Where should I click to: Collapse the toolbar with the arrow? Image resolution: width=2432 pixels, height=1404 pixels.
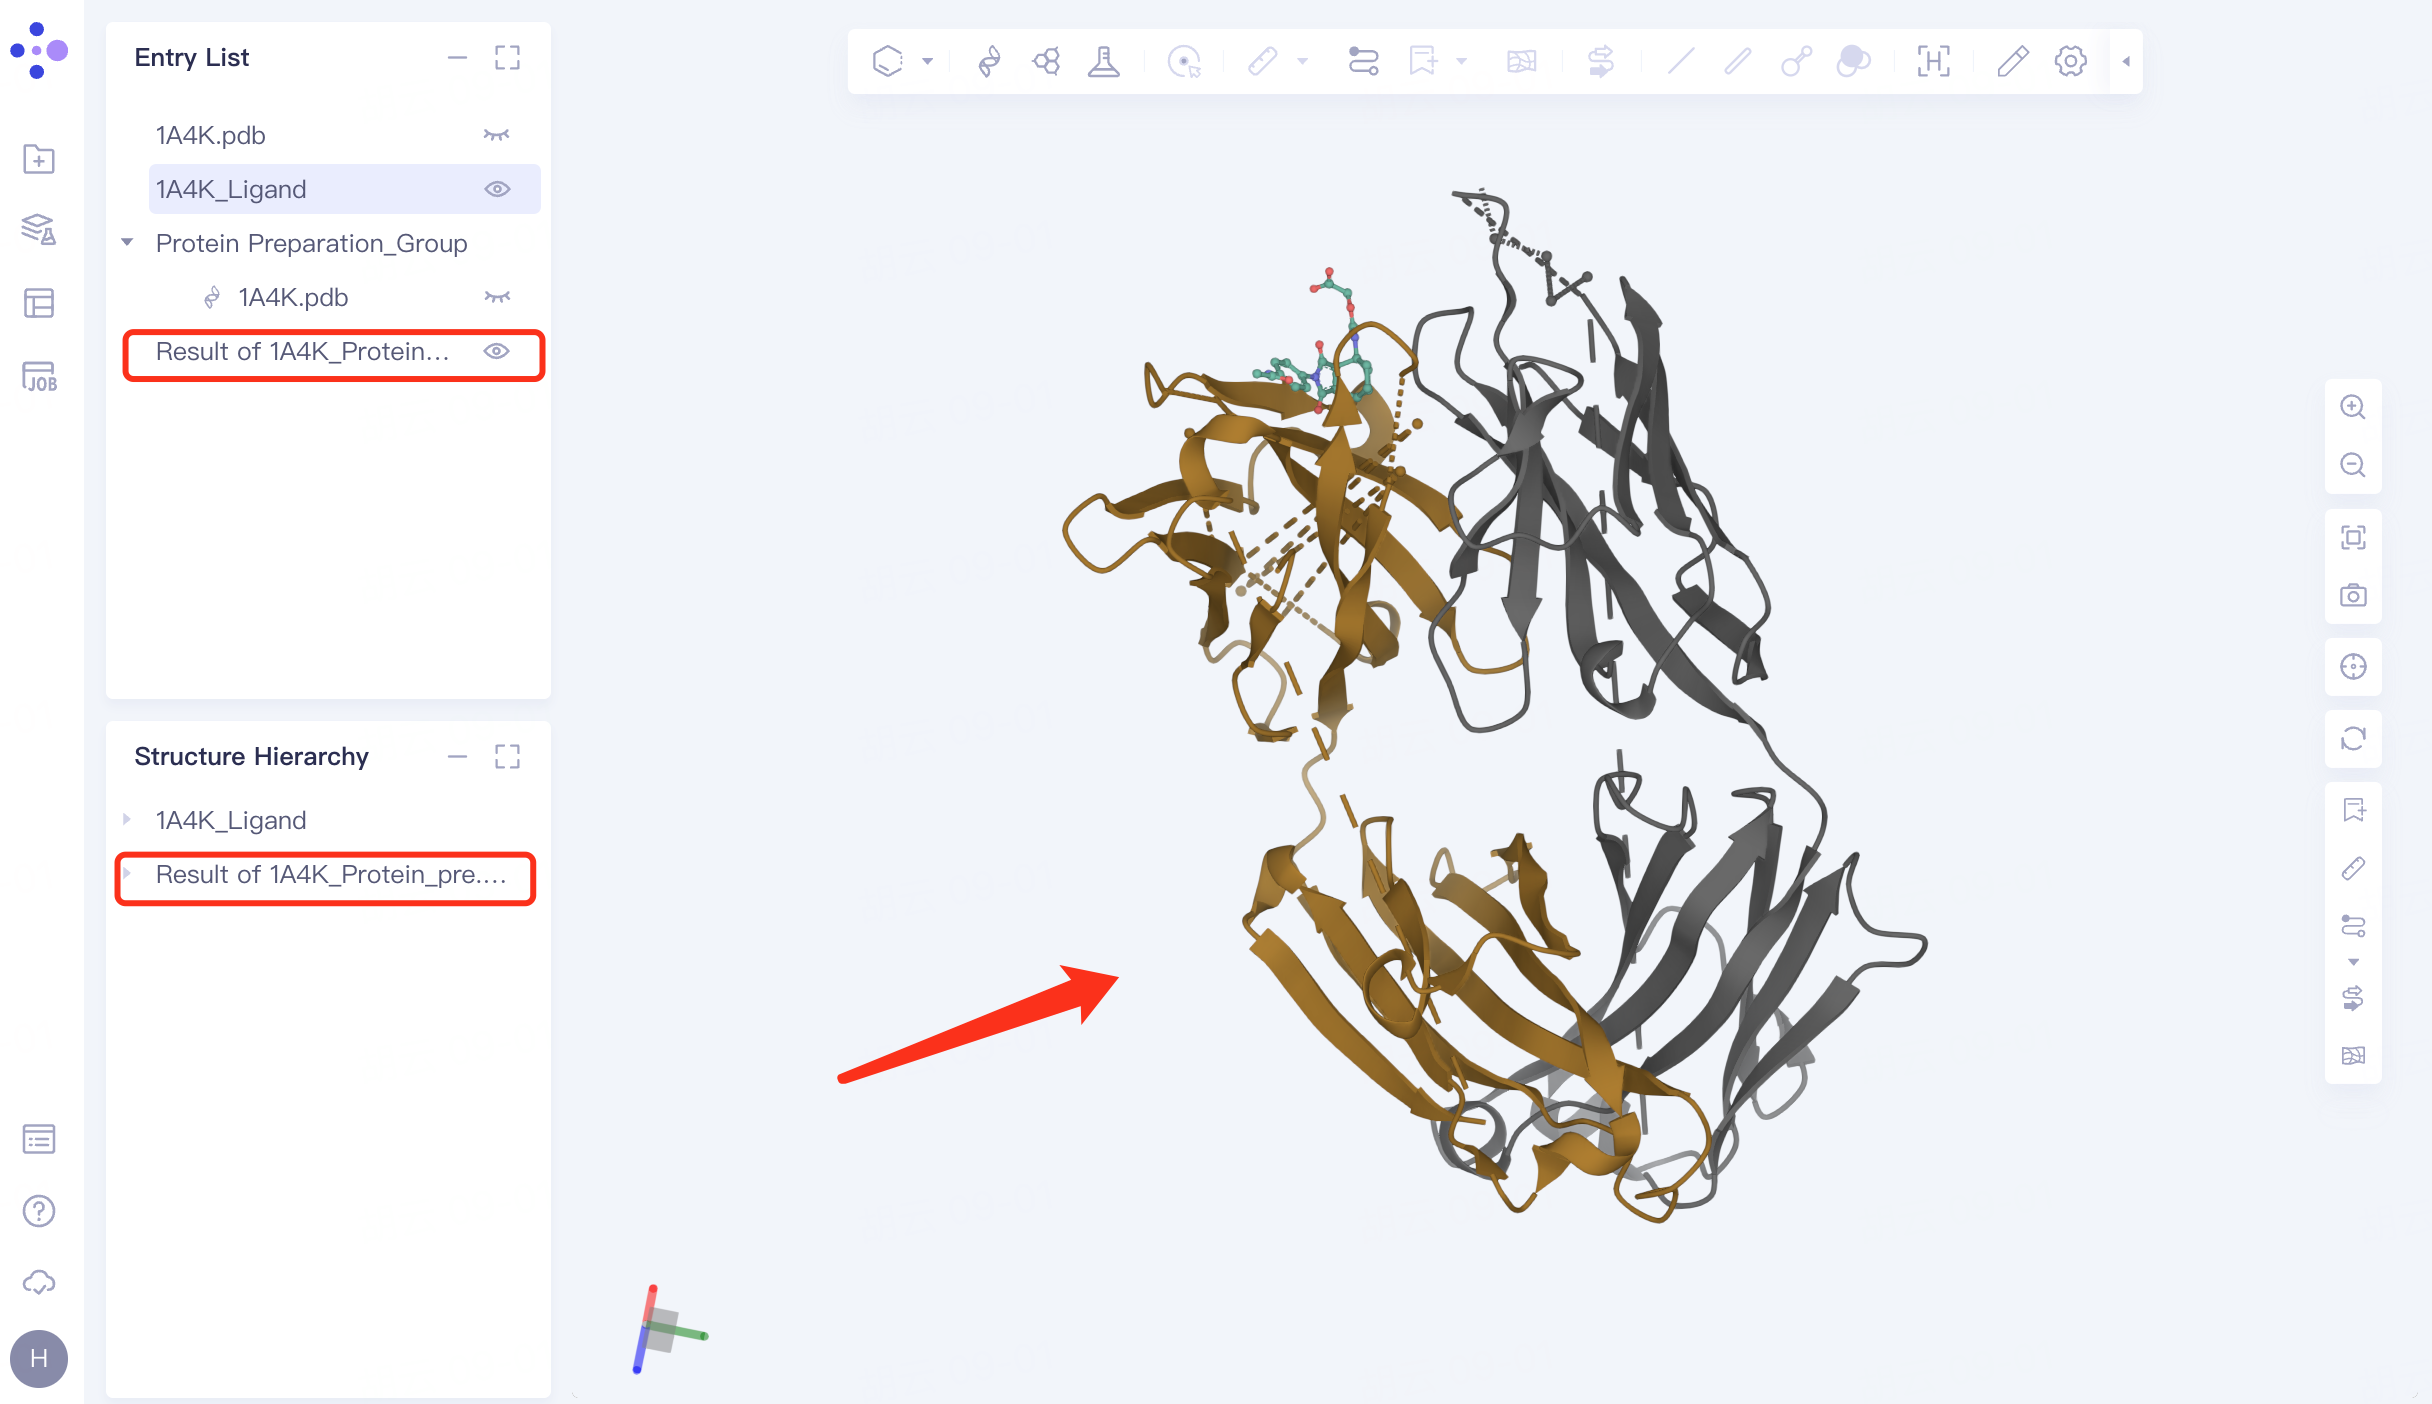[x=2124, y=60]
